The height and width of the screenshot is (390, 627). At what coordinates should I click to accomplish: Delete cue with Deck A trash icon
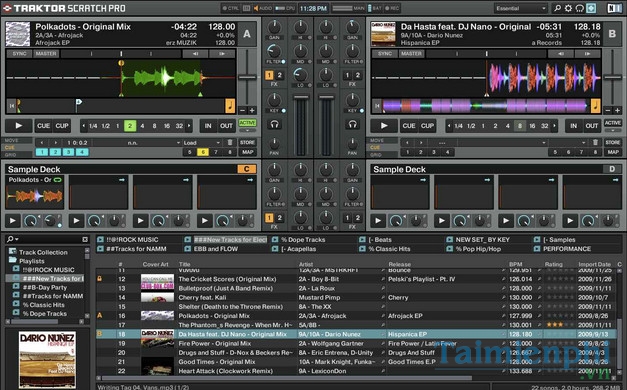point(230,142)
